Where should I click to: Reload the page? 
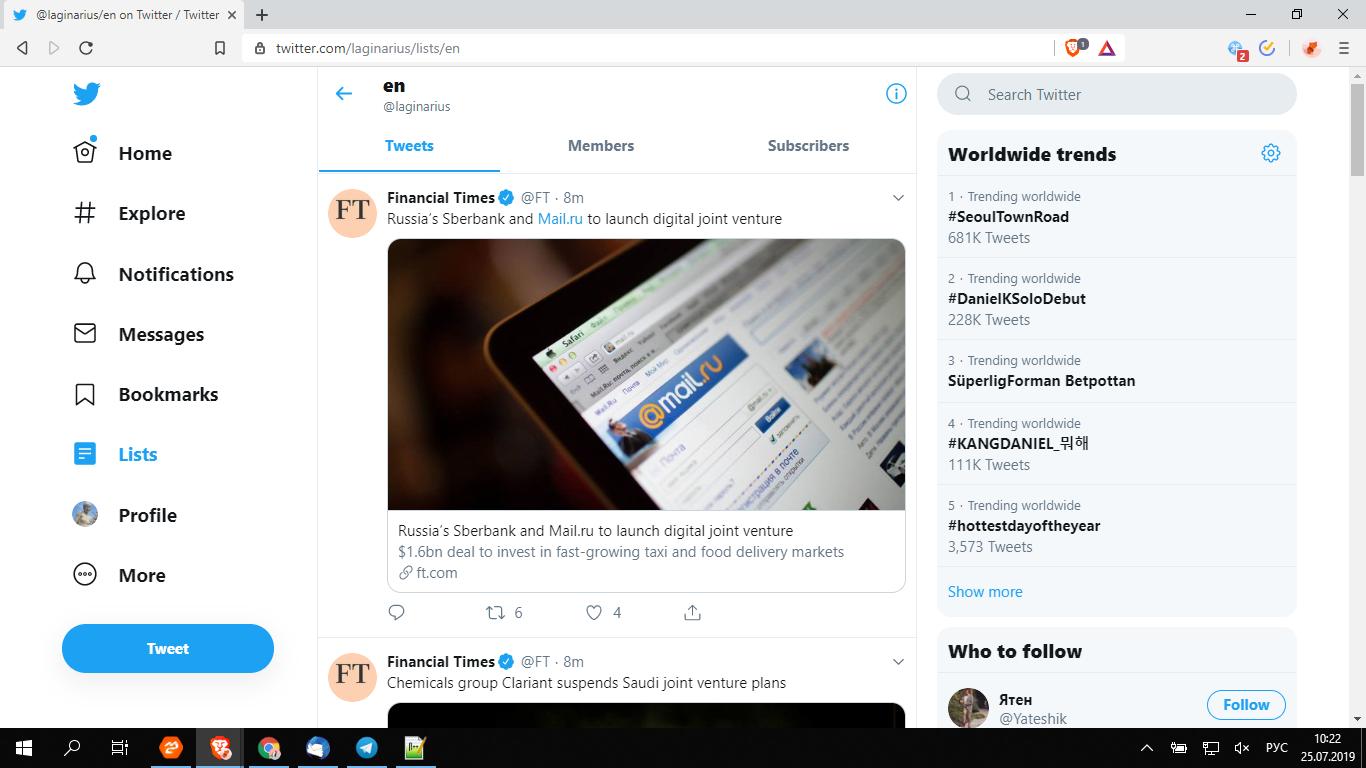(86, 48)
